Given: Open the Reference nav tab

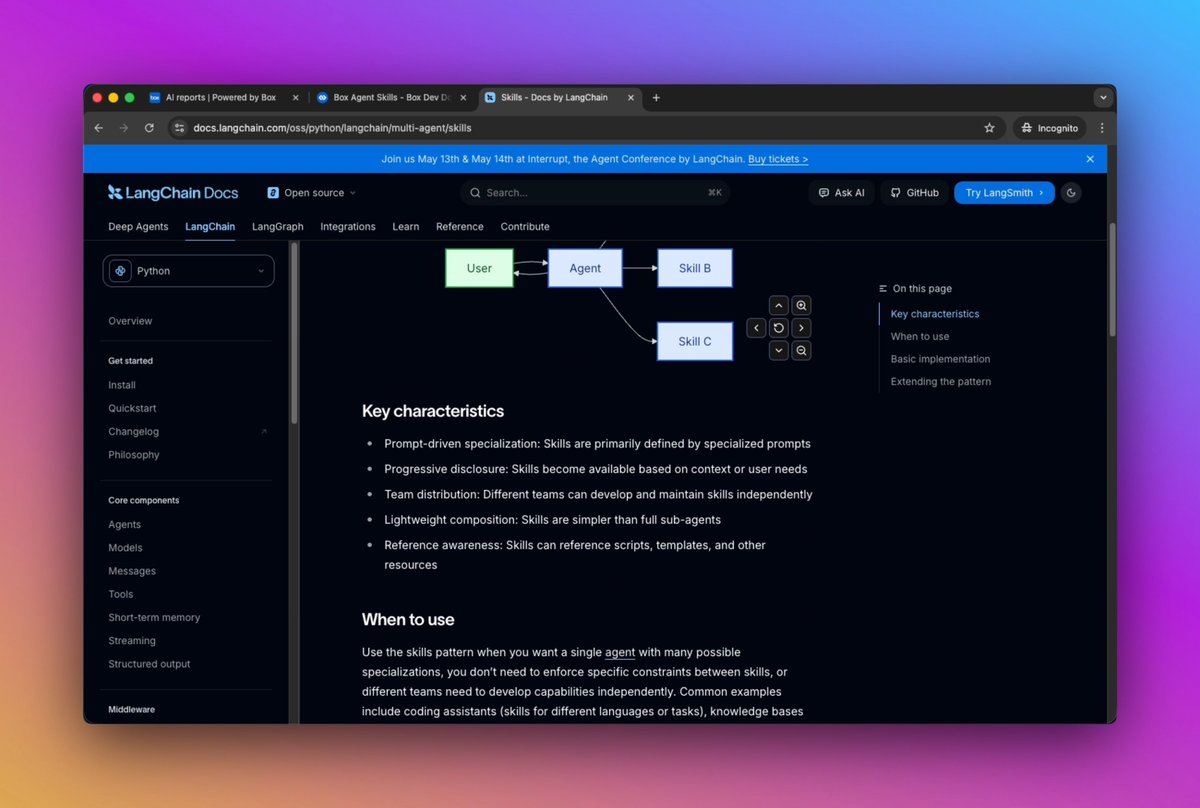Looking at the screenshot, I should click(460, 227).
